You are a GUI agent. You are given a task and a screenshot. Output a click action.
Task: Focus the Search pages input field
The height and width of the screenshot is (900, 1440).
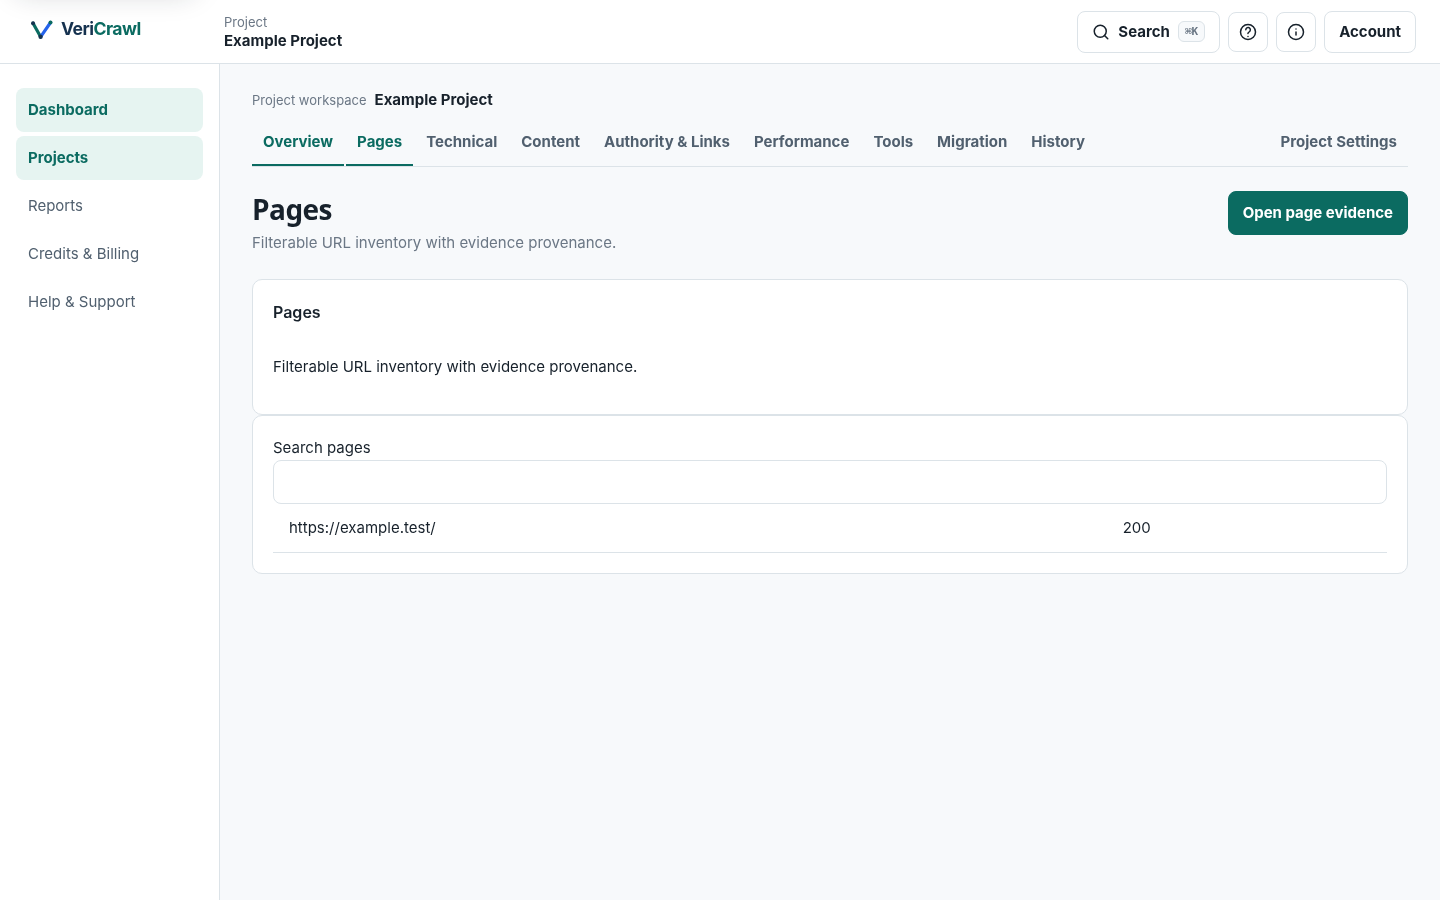pos(830,482)
